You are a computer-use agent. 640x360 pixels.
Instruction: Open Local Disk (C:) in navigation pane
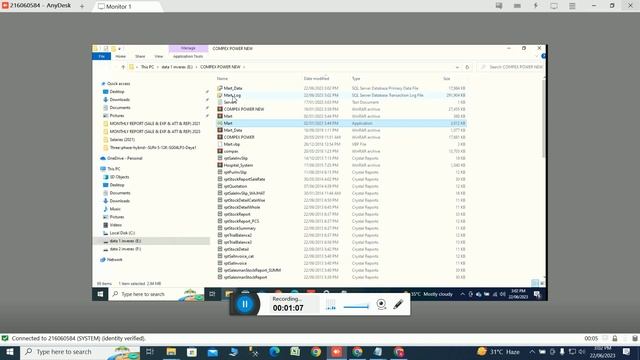[x=122, y=233]
